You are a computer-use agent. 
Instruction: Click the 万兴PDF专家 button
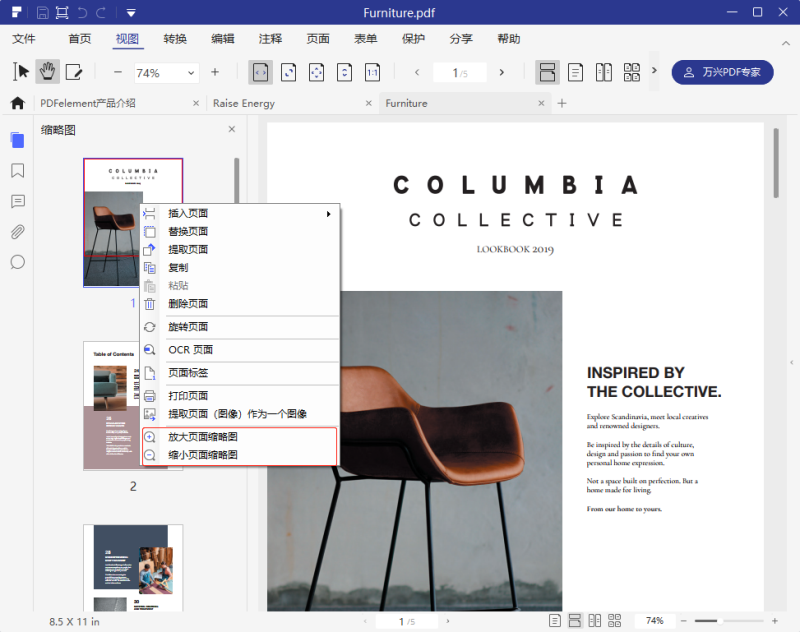[x=722, y=72]
